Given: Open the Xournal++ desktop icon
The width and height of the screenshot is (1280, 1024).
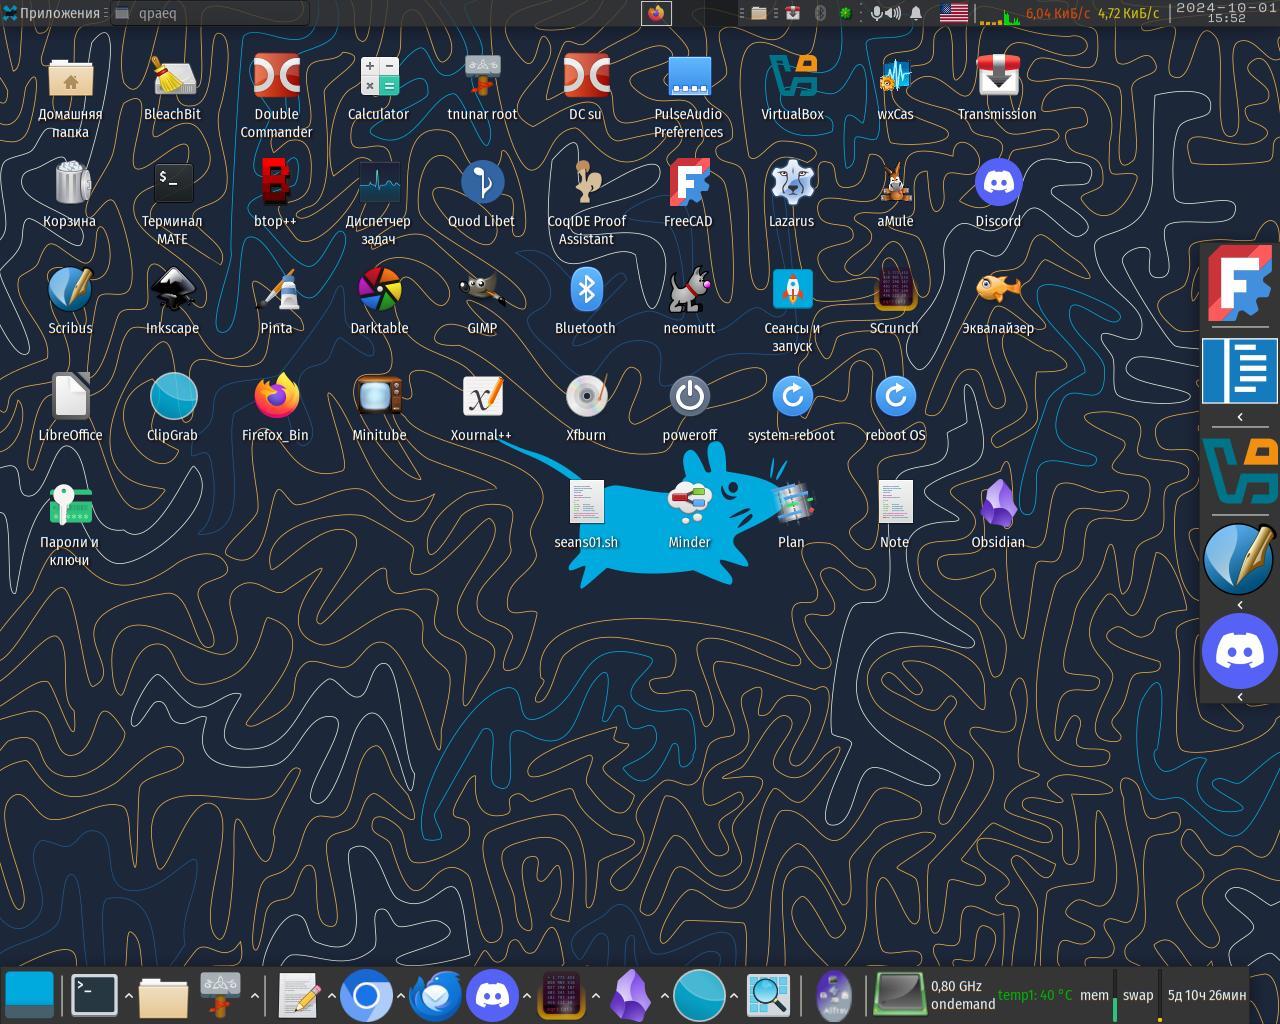Looking at the screenshot, I should 482,399.
